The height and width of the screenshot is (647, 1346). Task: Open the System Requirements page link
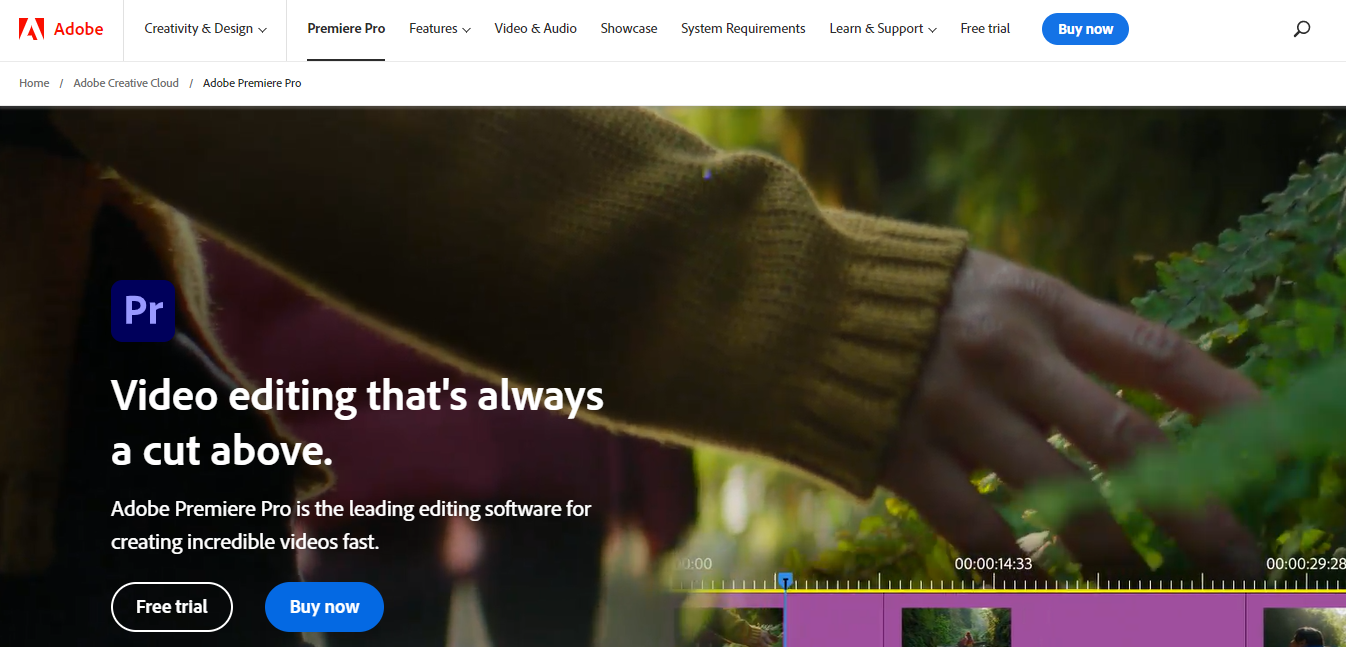[743, 29]
